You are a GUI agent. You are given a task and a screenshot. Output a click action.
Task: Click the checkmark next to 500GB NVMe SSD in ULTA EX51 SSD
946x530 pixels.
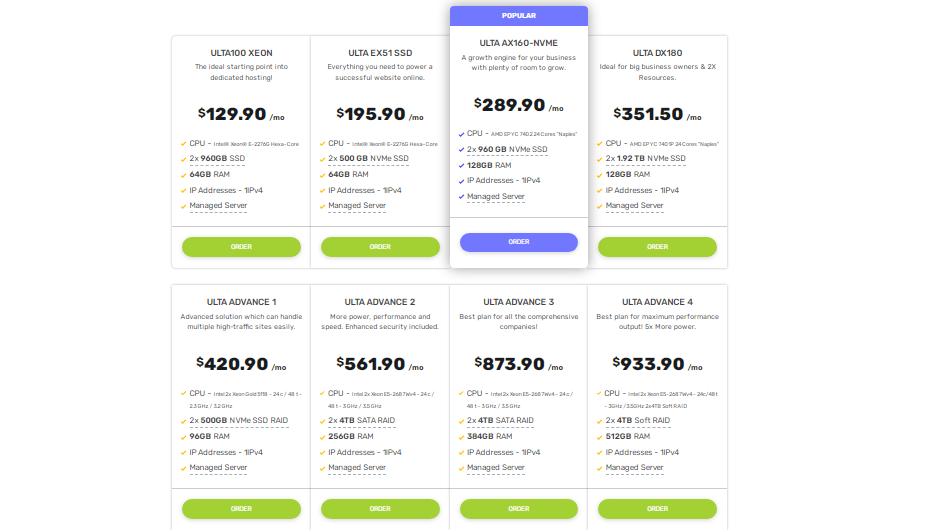(x=322, y=159)
